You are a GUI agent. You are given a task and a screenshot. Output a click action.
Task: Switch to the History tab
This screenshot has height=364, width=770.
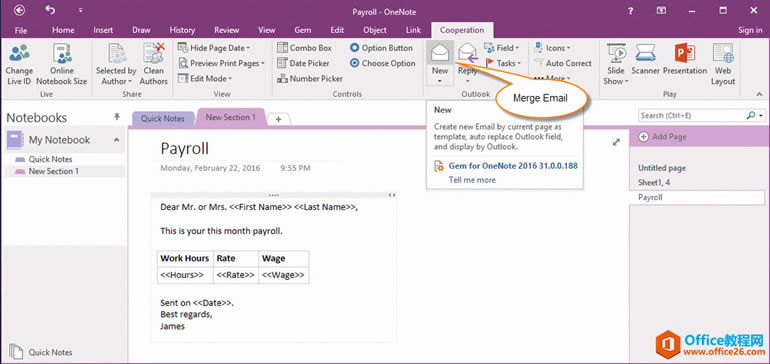point(182,30)
